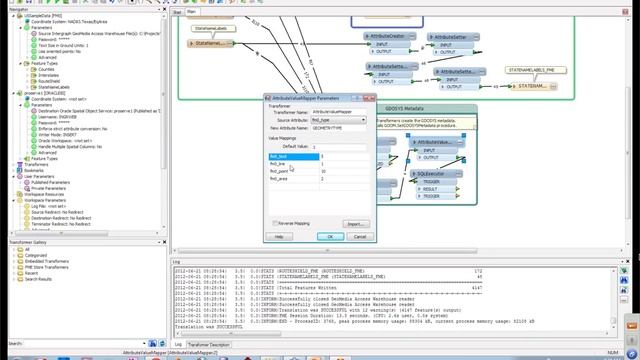Expand the Counties feature type
This screenshot has height=360, width=640.
coord(27,69)
